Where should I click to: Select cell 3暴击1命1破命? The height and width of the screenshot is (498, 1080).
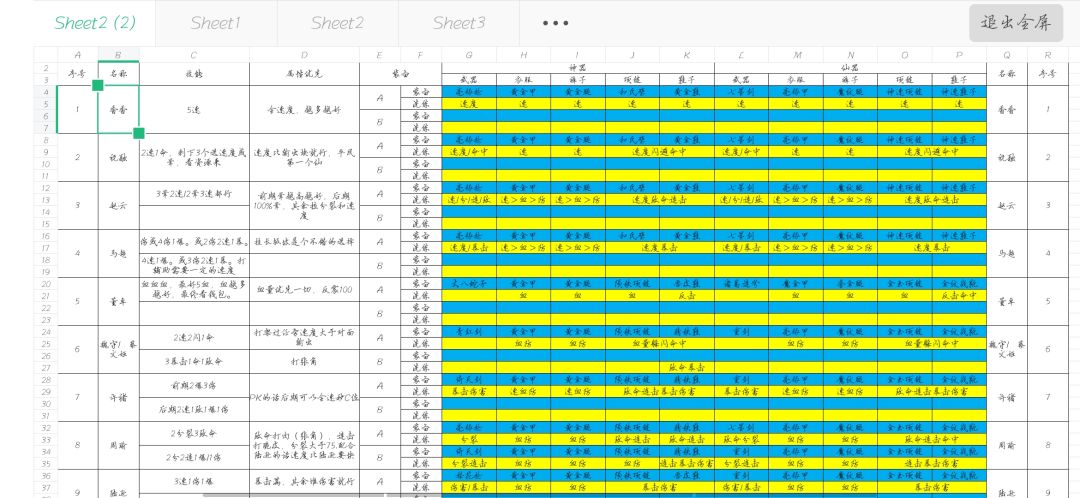tap(194, 362)
